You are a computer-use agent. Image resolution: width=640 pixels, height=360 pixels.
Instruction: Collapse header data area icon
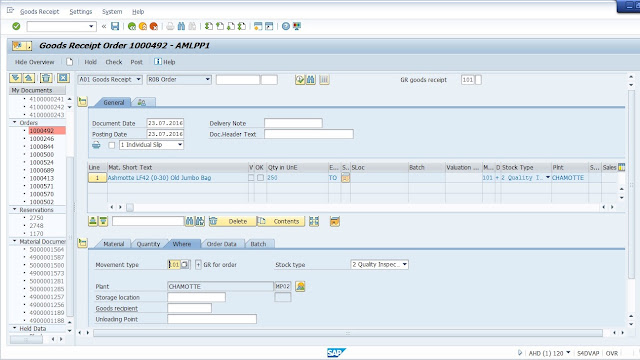(82, 102)
